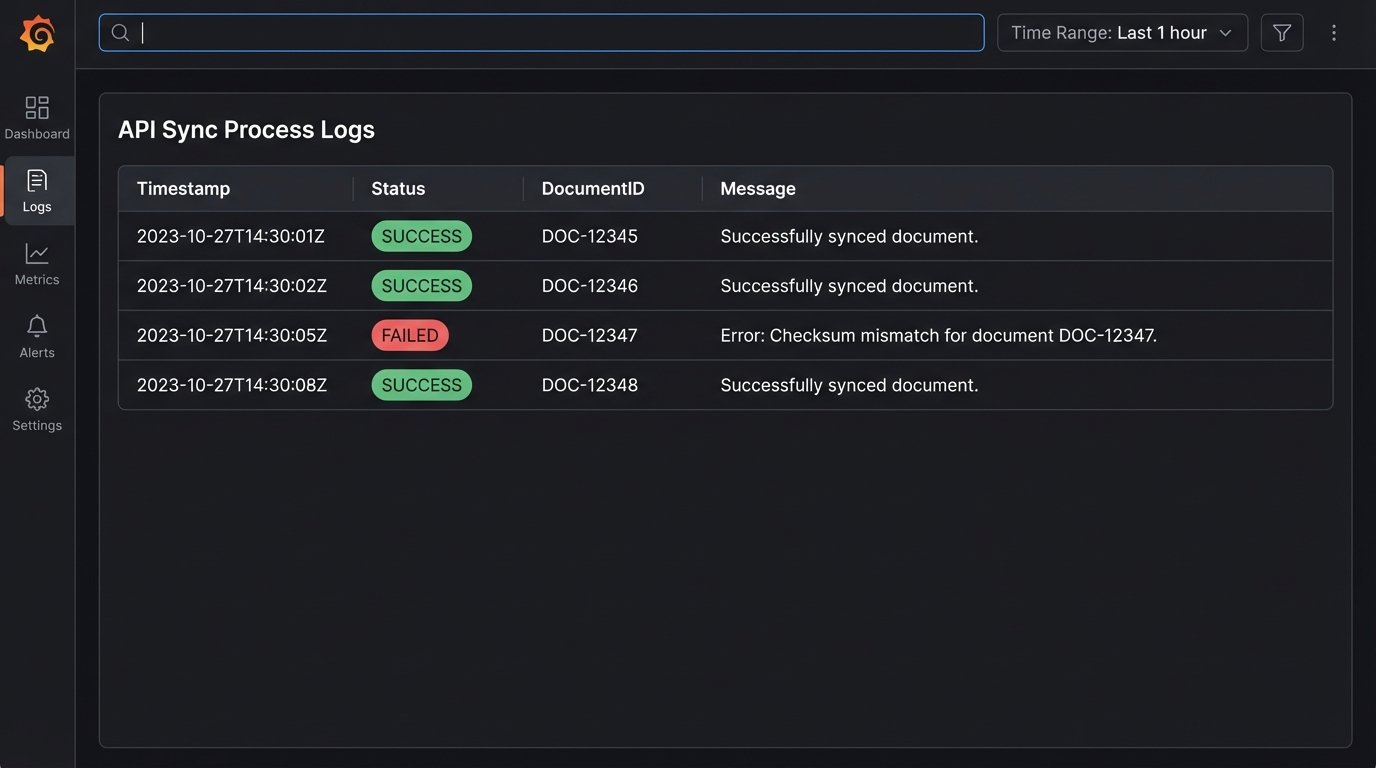Click the FAILED status badge

[410, 335]
